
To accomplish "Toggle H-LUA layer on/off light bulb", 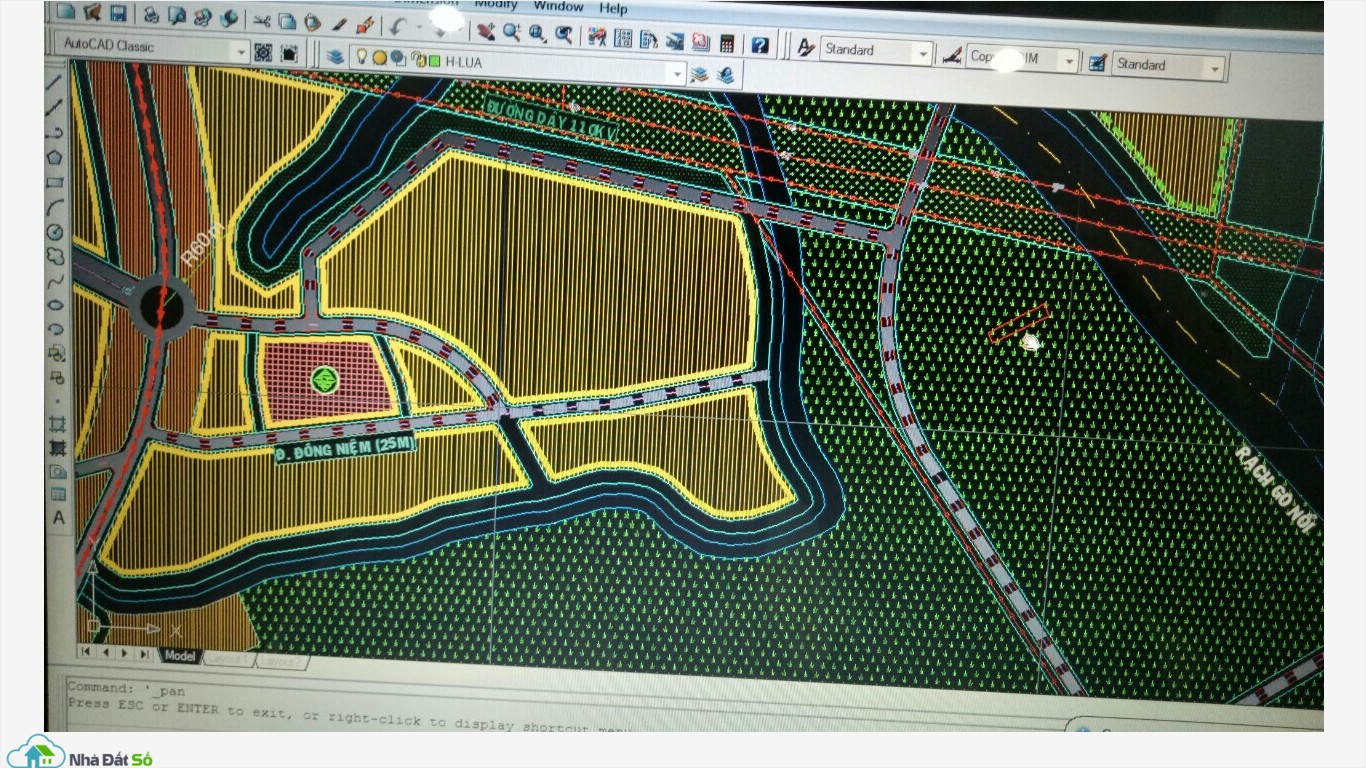I will [362, 57].
